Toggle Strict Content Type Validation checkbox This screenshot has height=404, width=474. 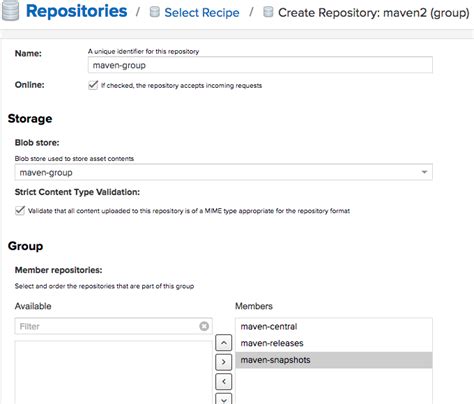coord(20,210)
